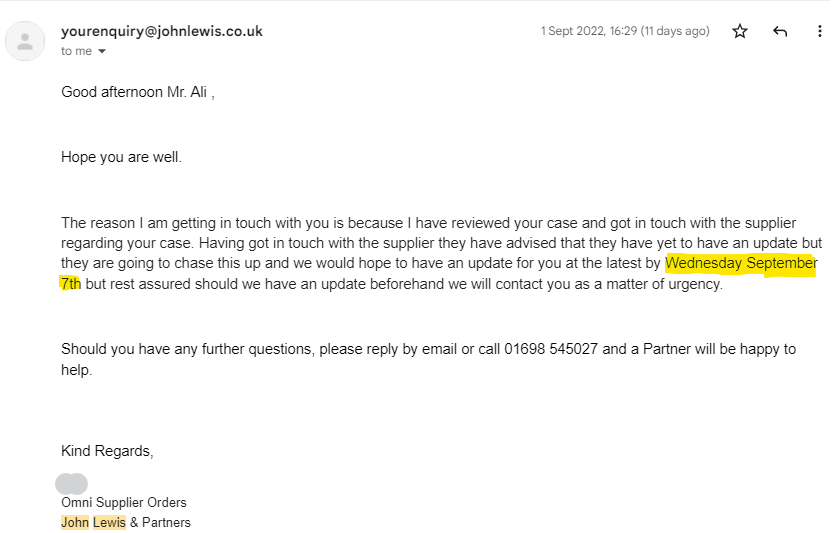Screen dimensions: 836x533
Task: Click the "& Partners" text
Action: tap(160, 522)
